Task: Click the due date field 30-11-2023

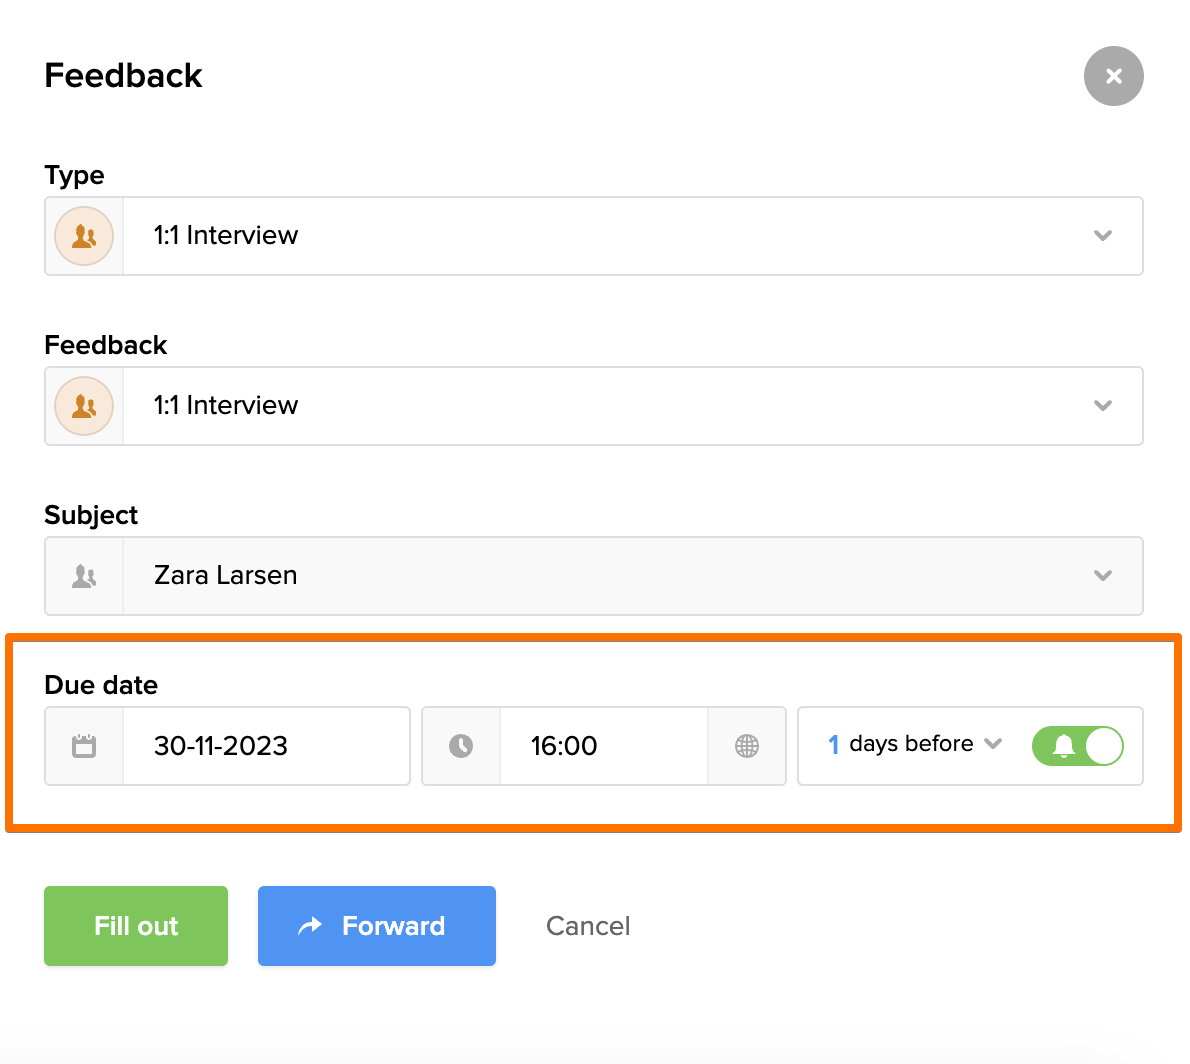Action: coord(221,746)
